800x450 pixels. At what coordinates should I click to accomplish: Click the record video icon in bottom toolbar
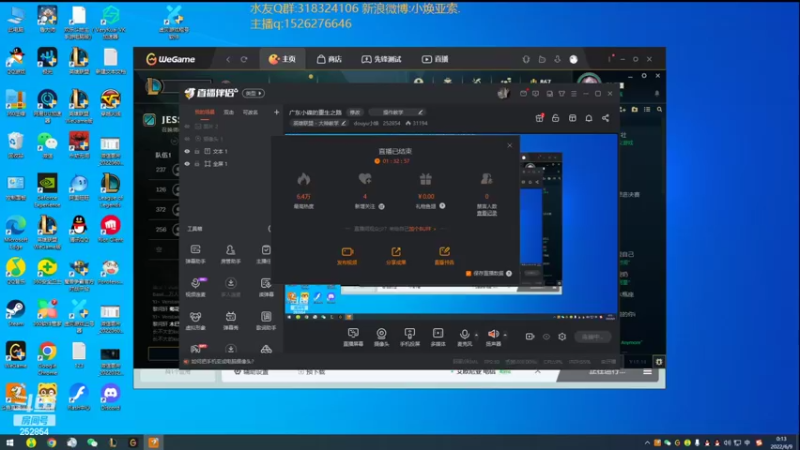[530, 337]
